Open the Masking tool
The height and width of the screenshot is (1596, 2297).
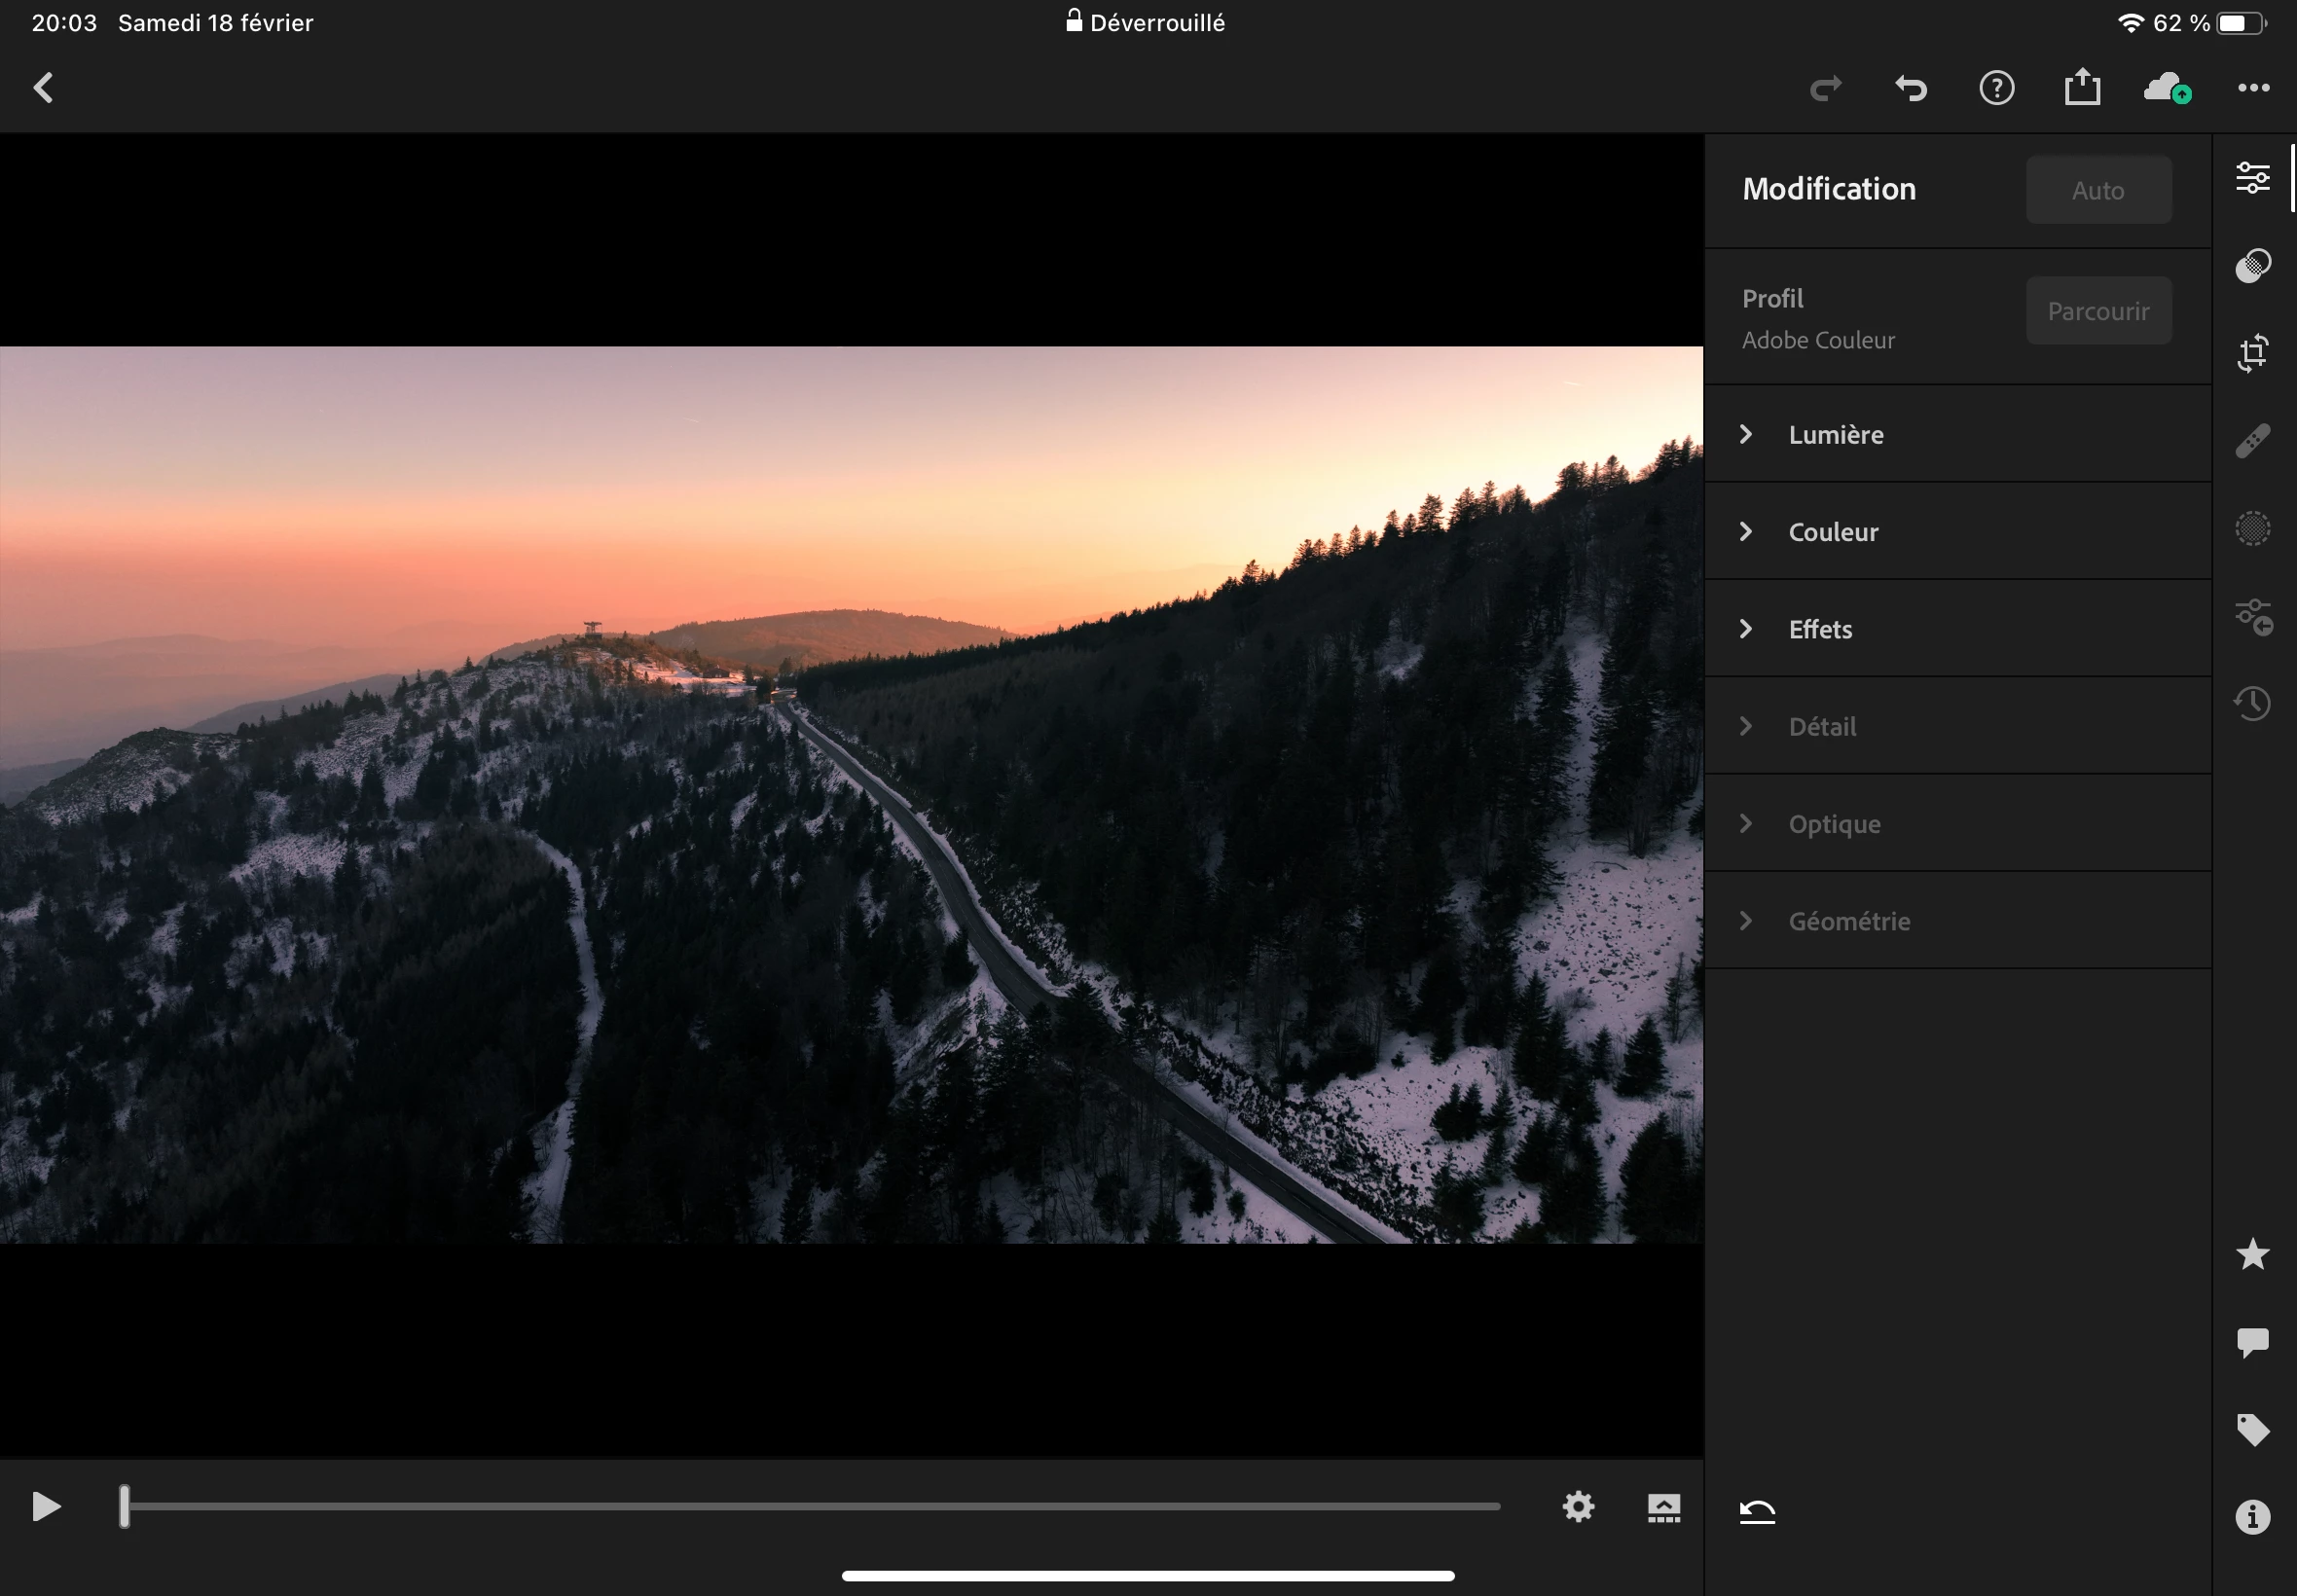(2252, 528)
